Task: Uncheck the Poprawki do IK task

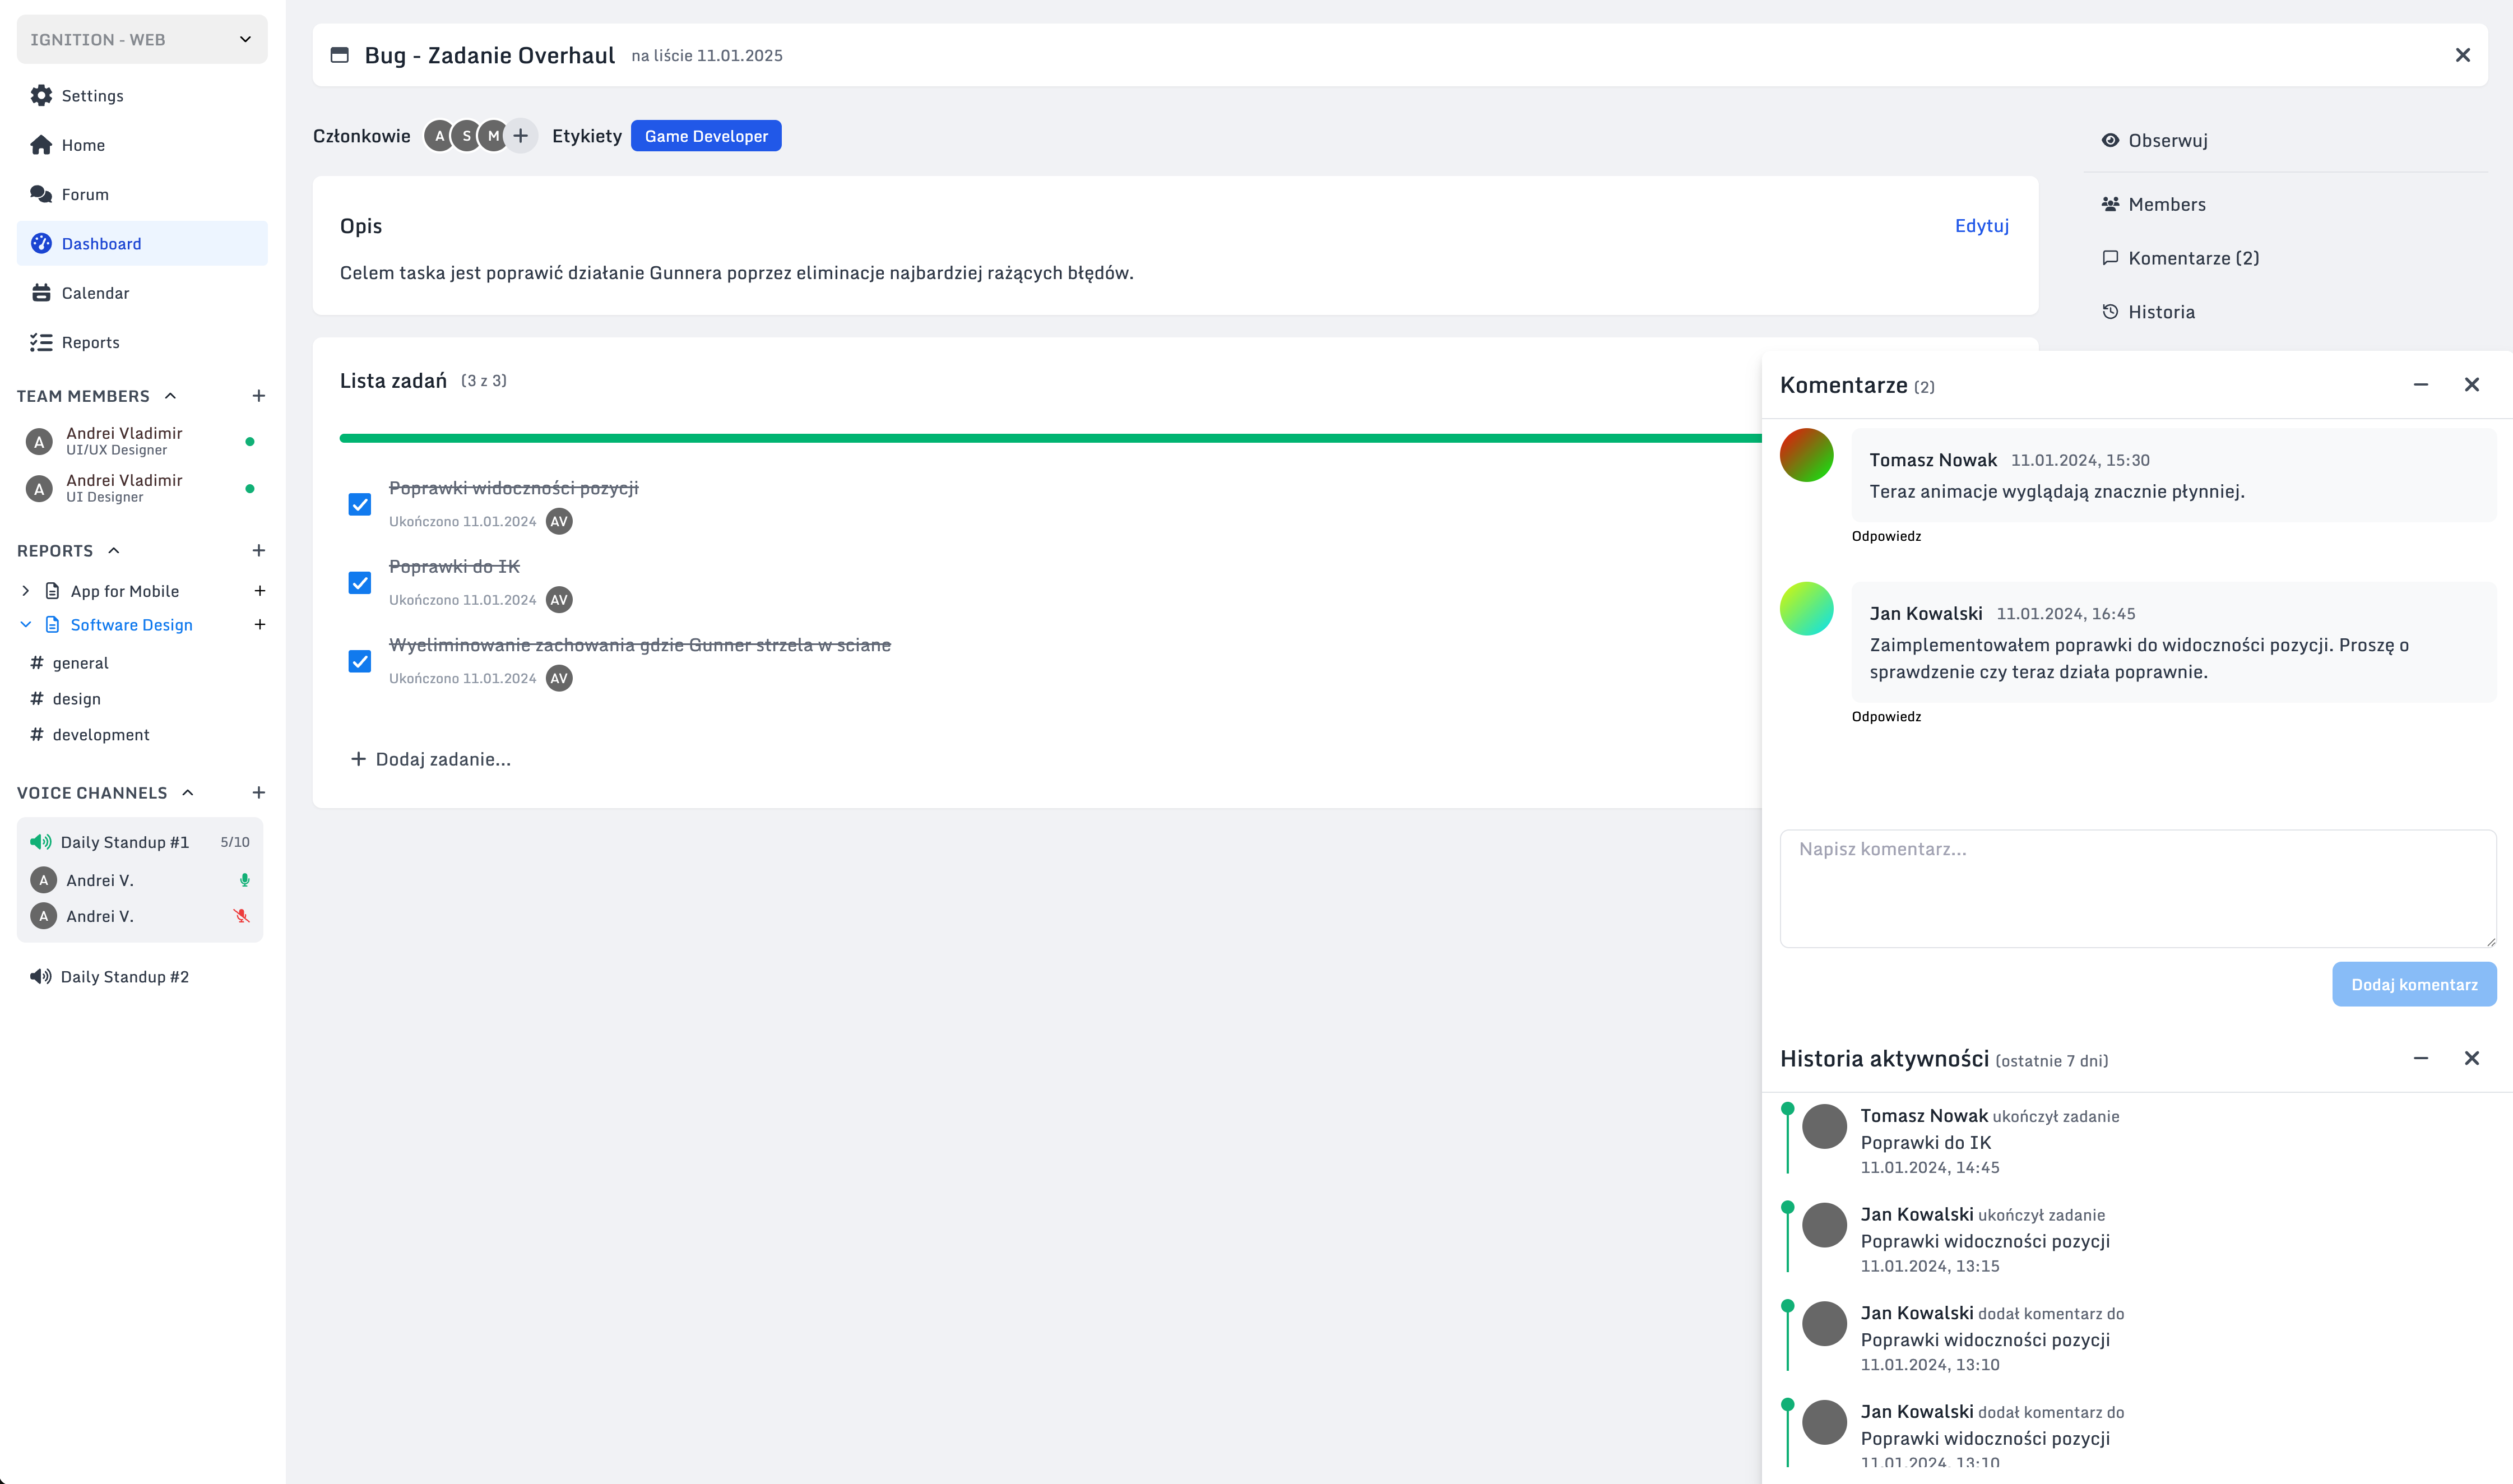Action: point(360,583)
